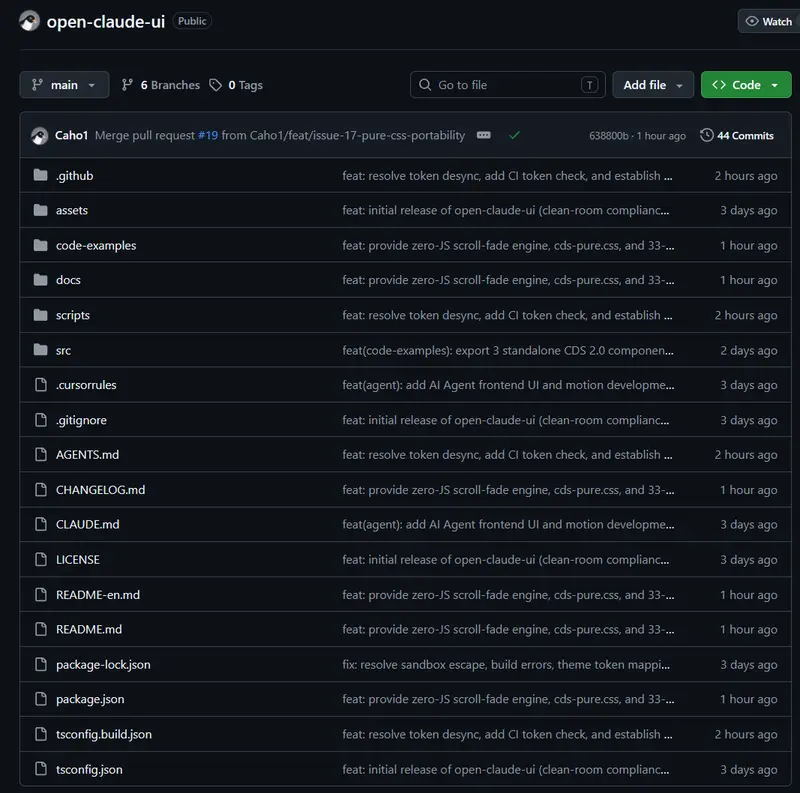
Task: Click the package.json file icon
Action: coord(40,699)
